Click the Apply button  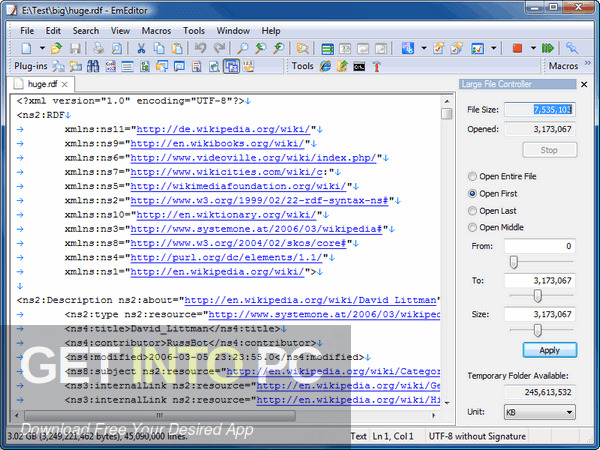point(549,350)
